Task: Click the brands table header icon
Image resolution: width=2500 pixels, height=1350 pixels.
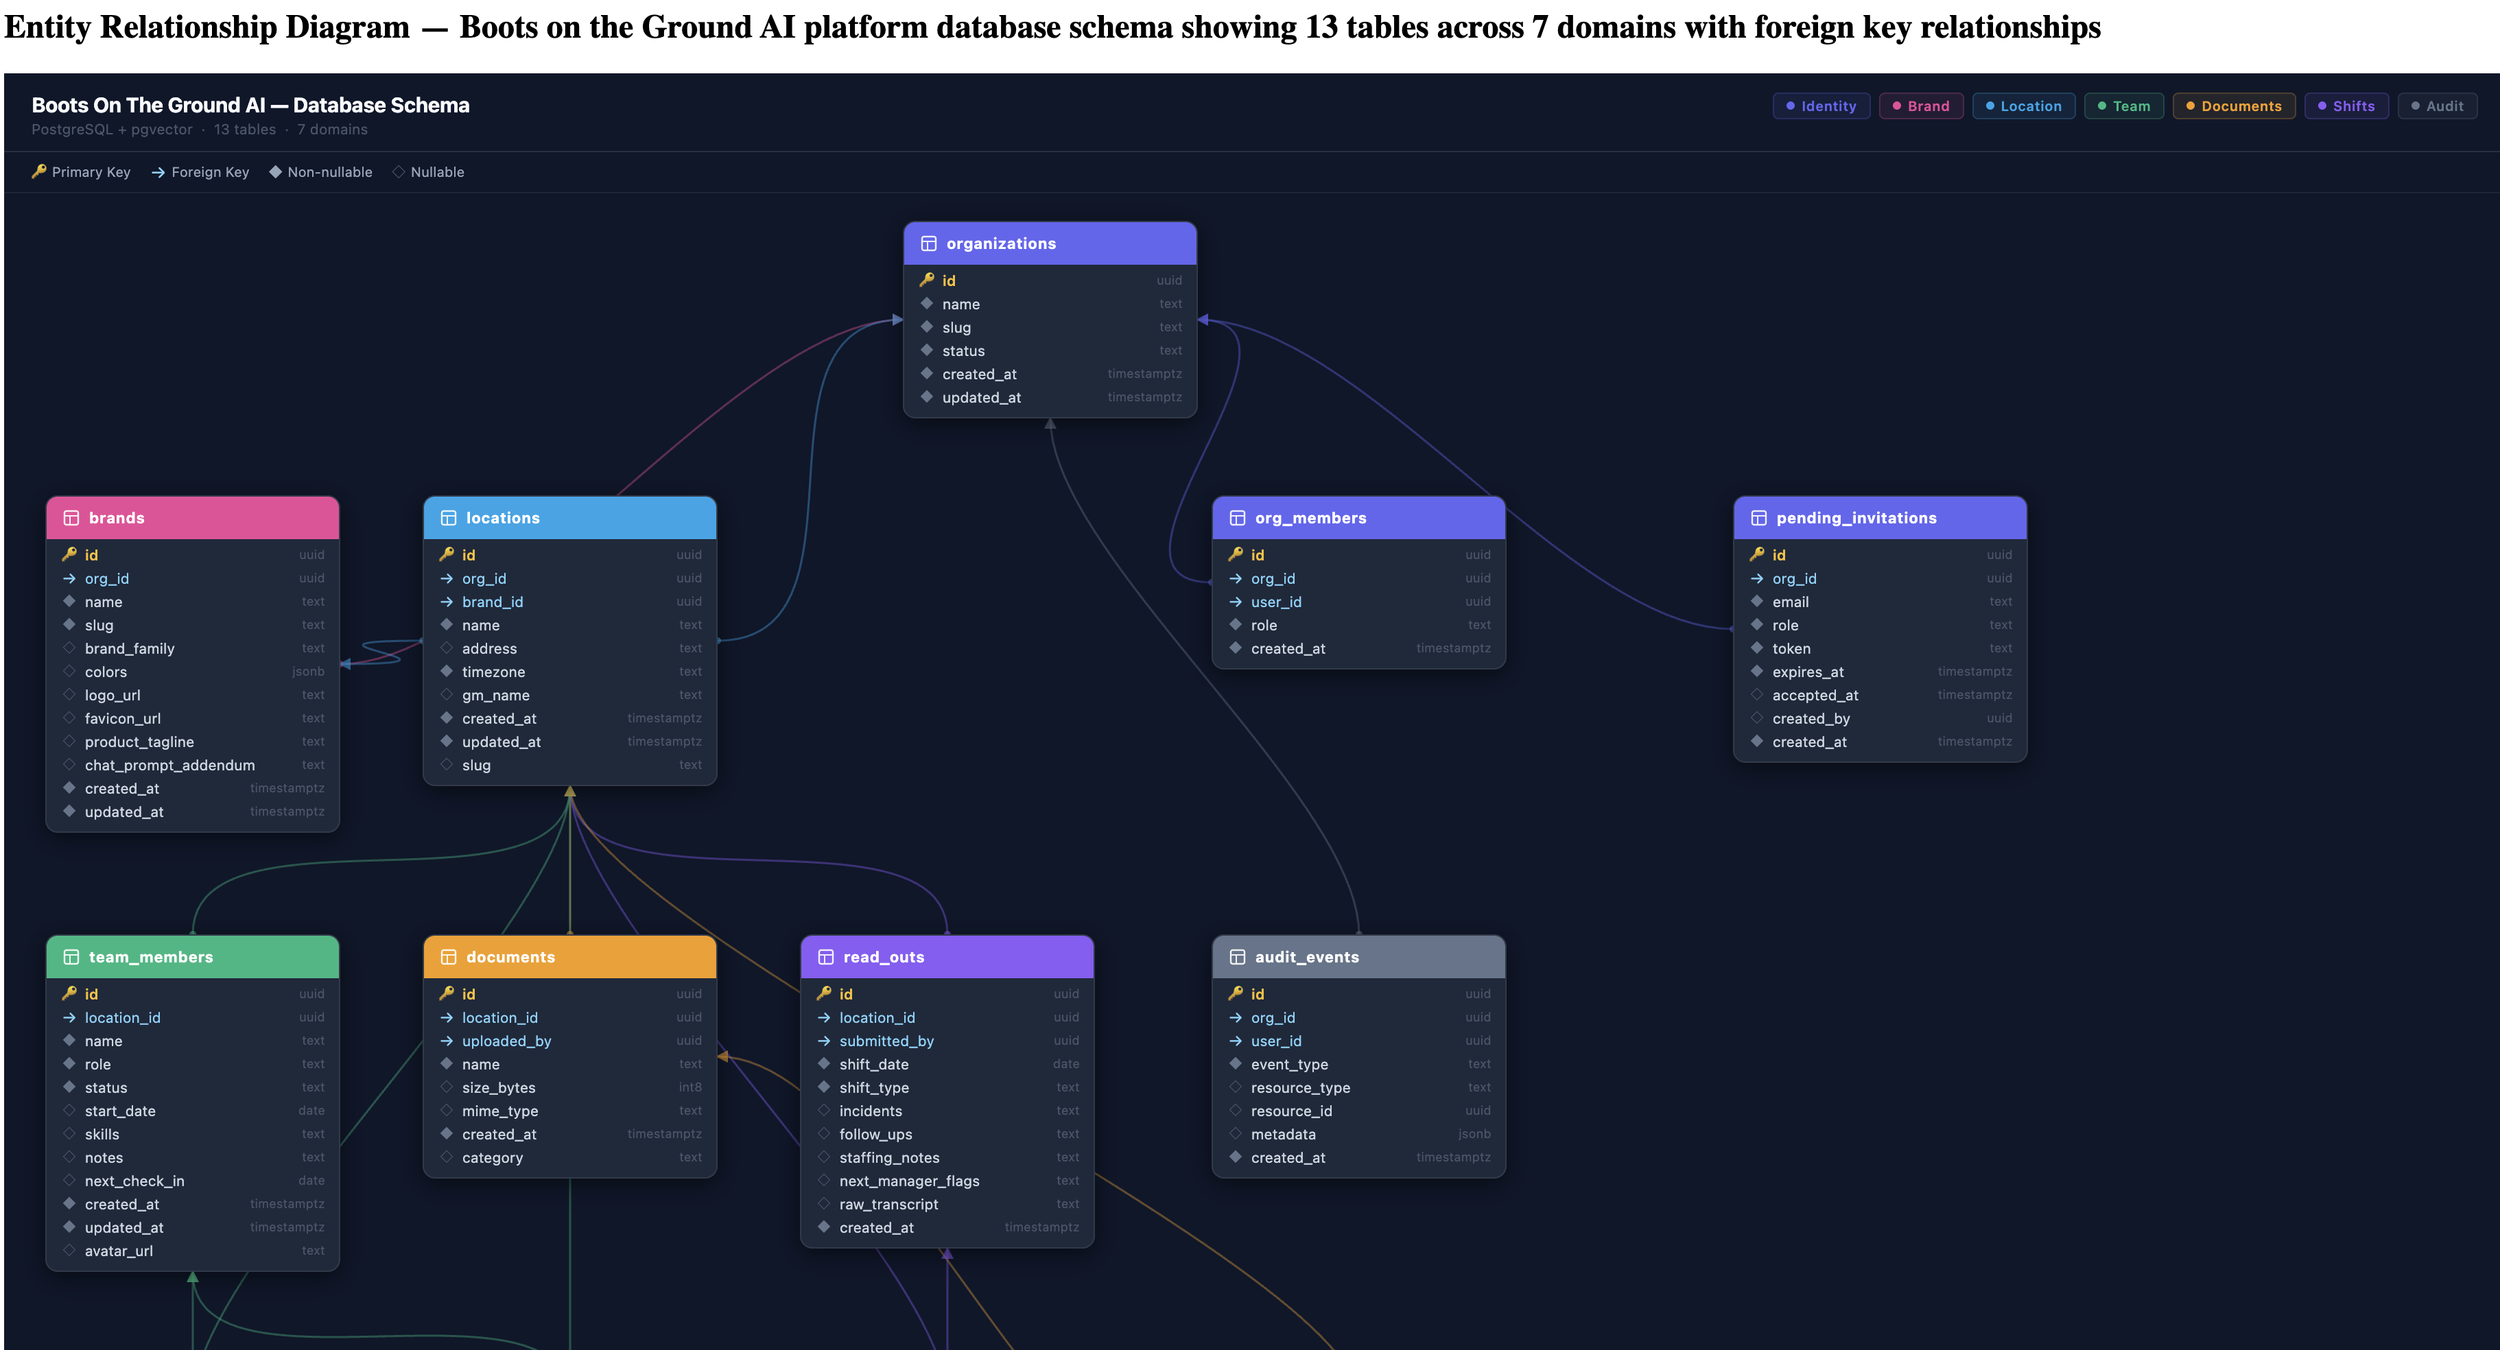Action: pos(71,518)
